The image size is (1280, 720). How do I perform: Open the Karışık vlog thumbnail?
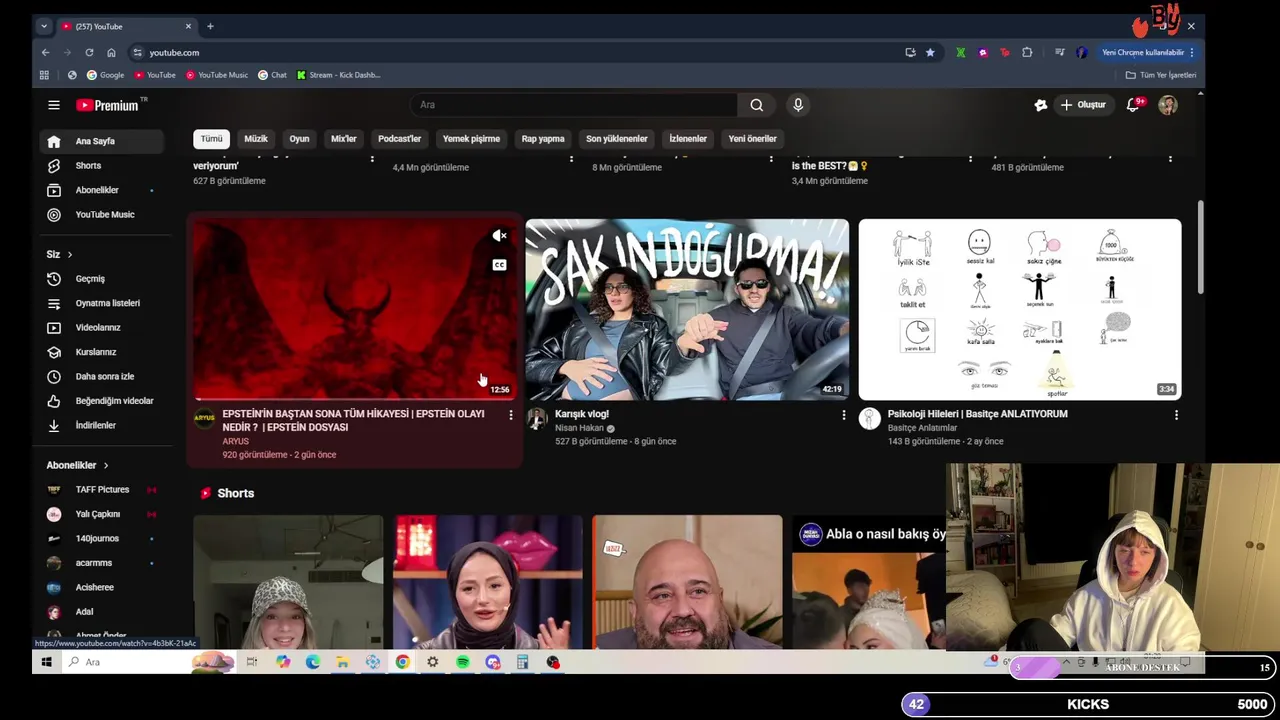point(687,309)
